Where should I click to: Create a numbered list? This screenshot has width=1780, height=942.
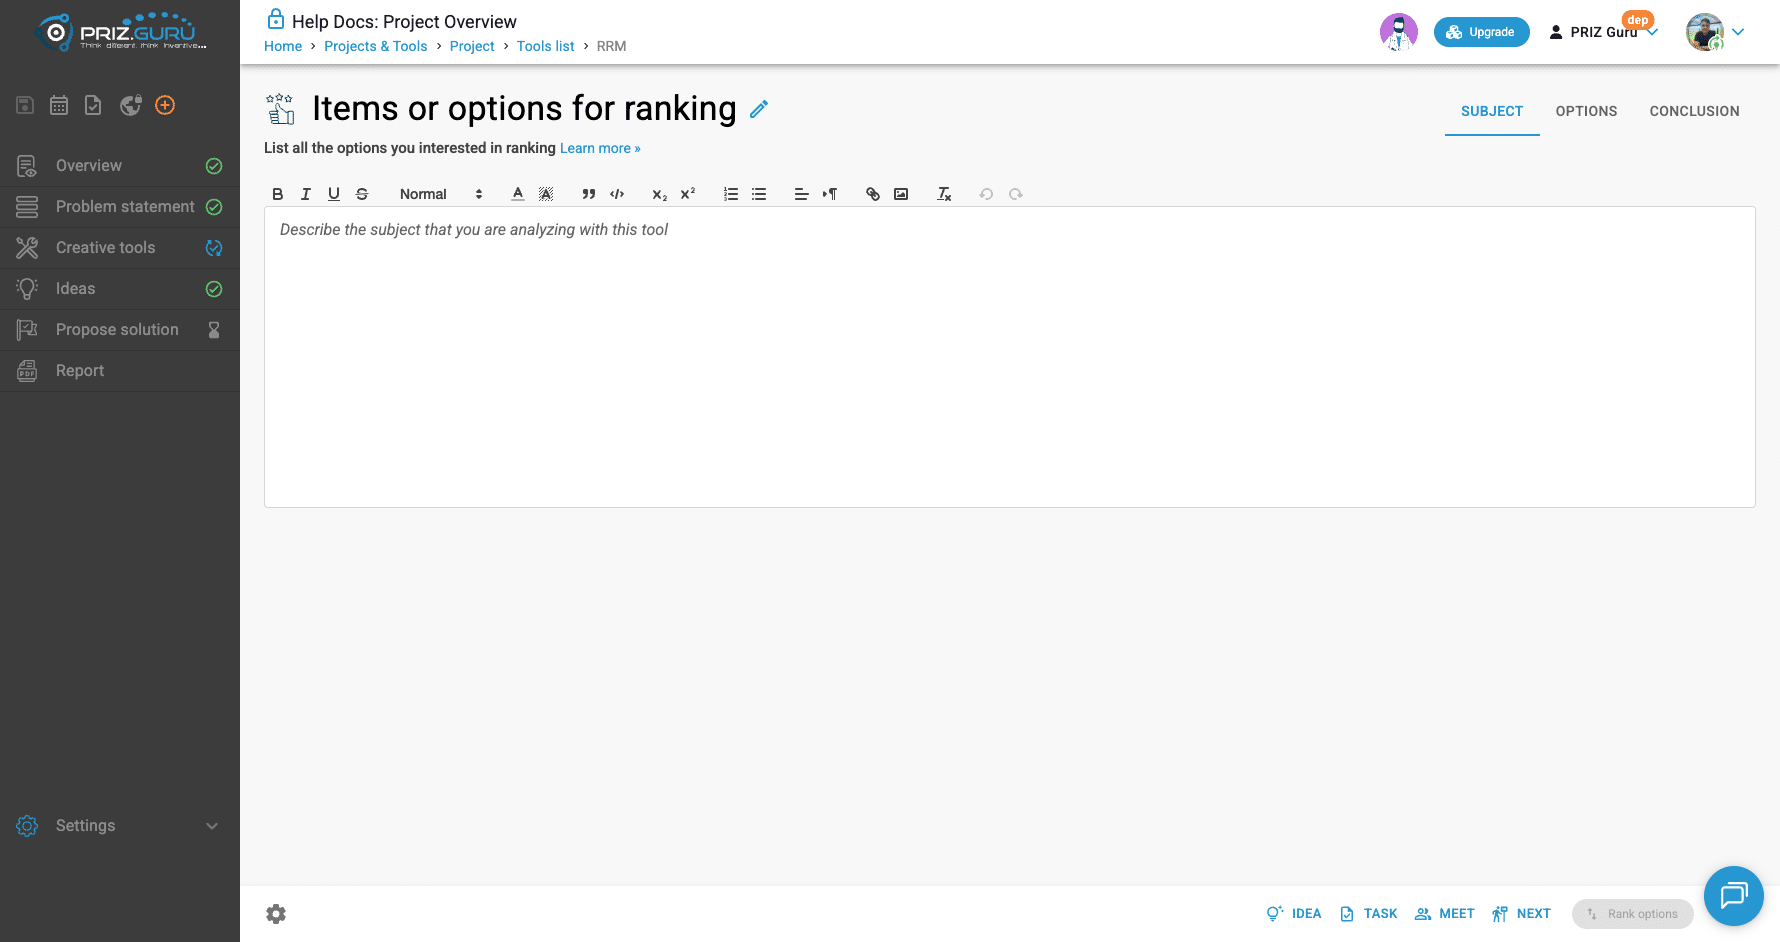point(731,194)
